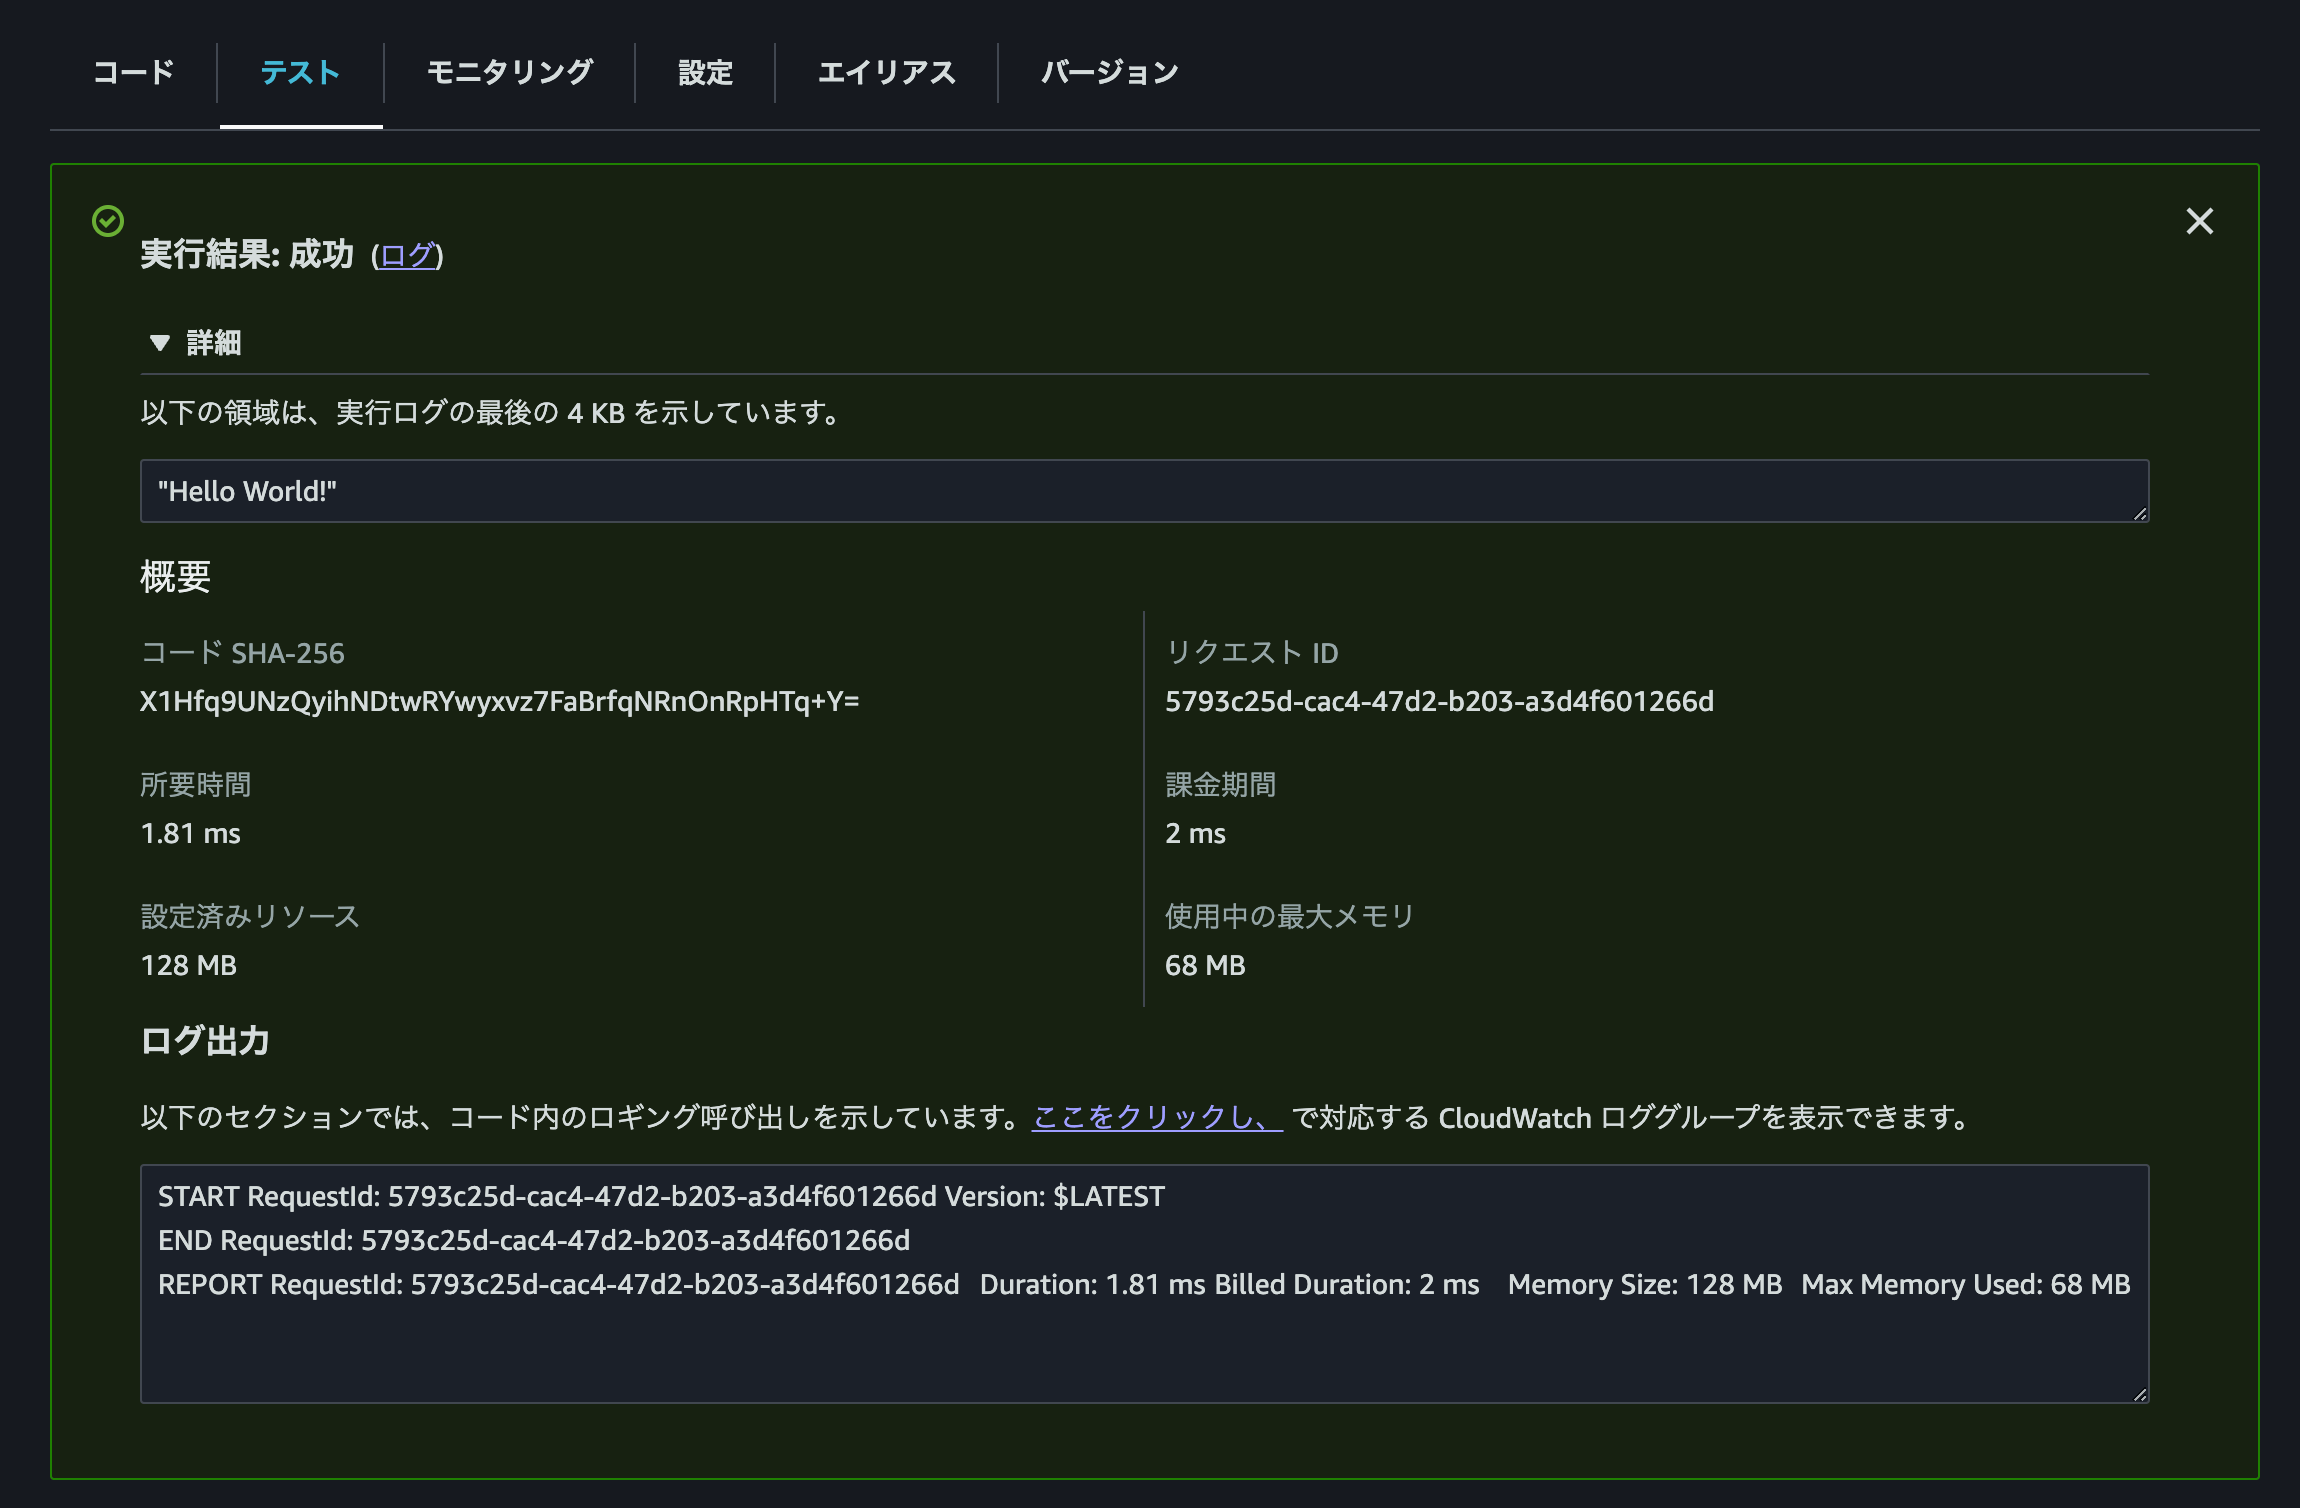Click the コード SHA-256 label
Image resolution: width=2300 pixels, height=1508 pixels.
coord(242,653)
